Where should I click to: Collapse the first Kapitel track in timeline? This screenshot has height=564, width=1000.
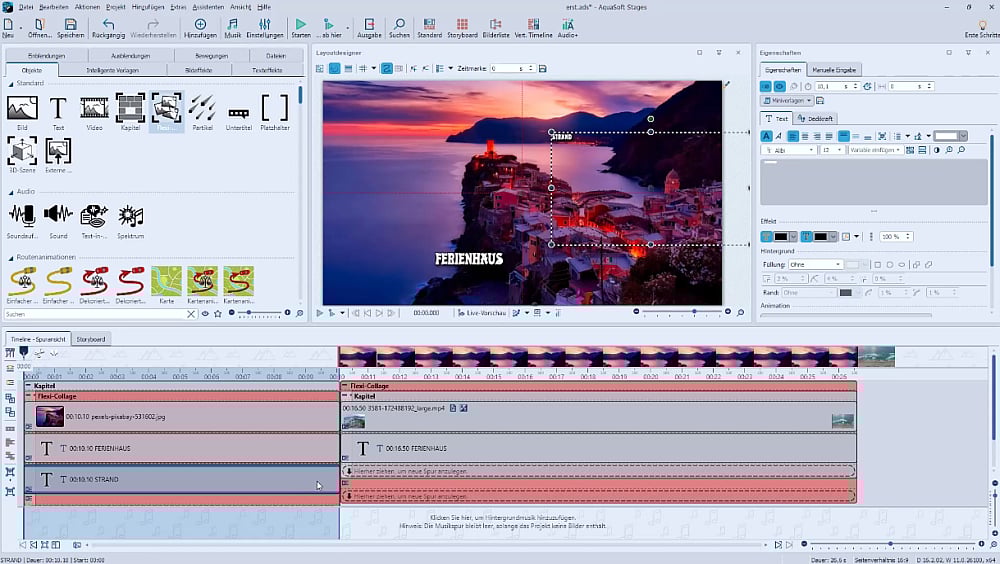point(29,385)
